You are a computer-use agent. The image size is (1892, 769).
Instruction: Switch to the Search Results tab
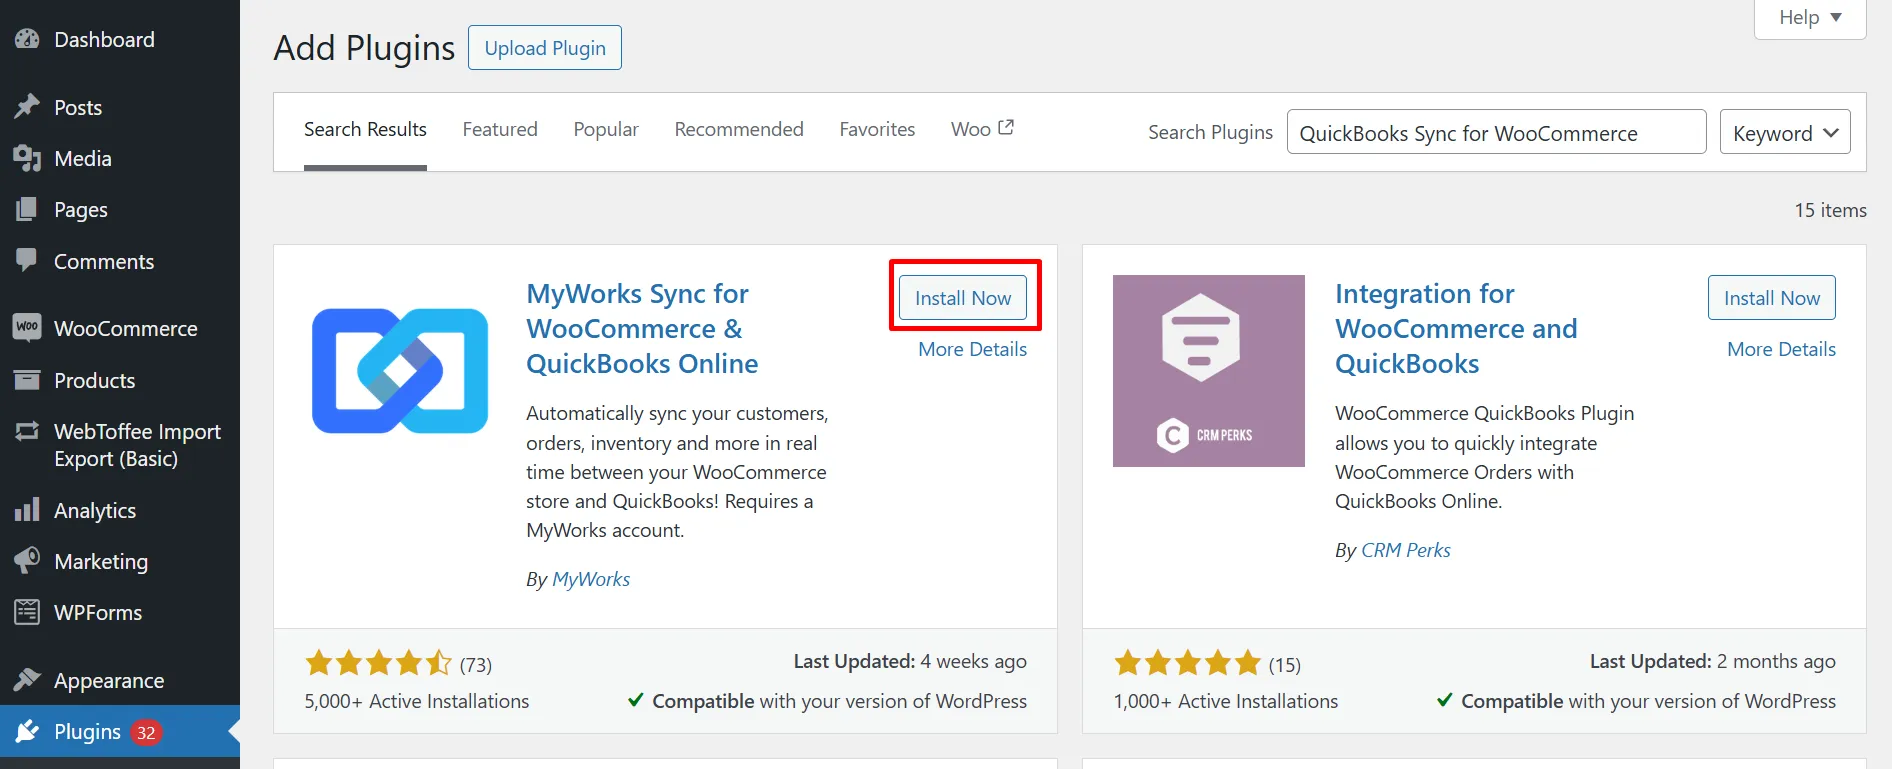[x=365, y=129]
